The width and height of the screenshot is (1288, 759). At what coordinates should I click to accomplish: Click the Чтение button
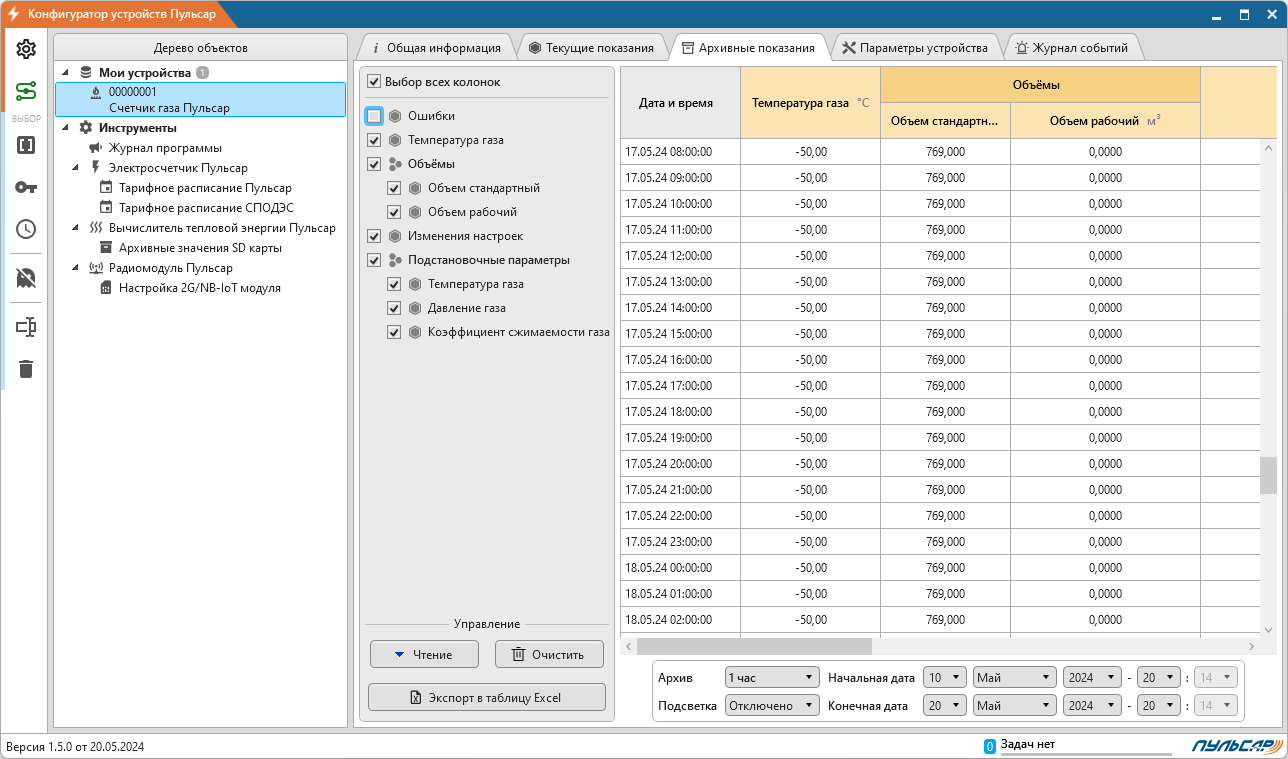[424, 655]
